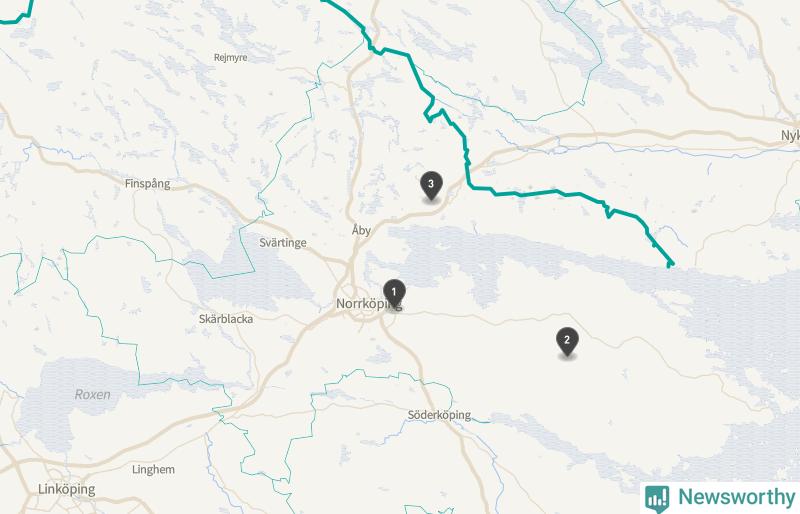Click the Söderköping town label
Viewport: 800px width, 514px height.
pos(439,415)
